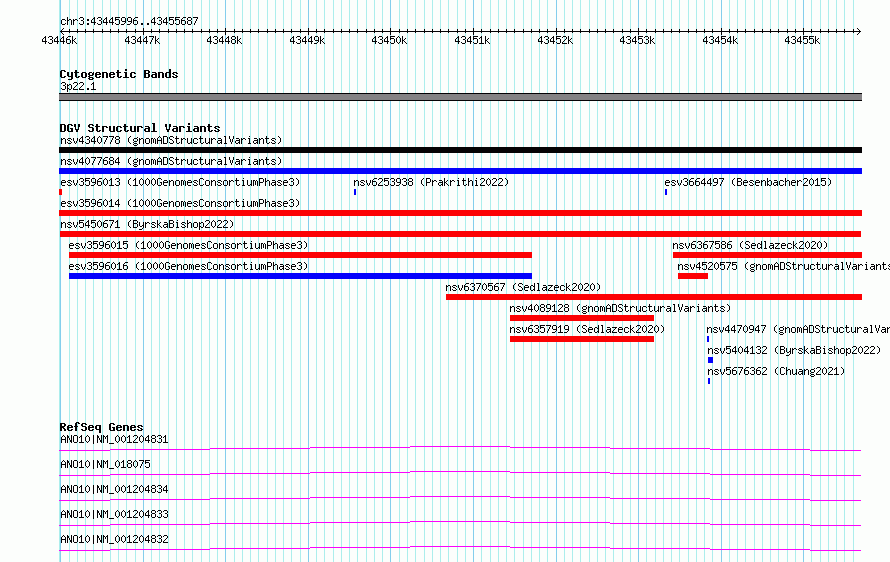Screen dimensions: 890x562
Task: Open the esv3596015 1000Genomes label
Action: (188, 245)
